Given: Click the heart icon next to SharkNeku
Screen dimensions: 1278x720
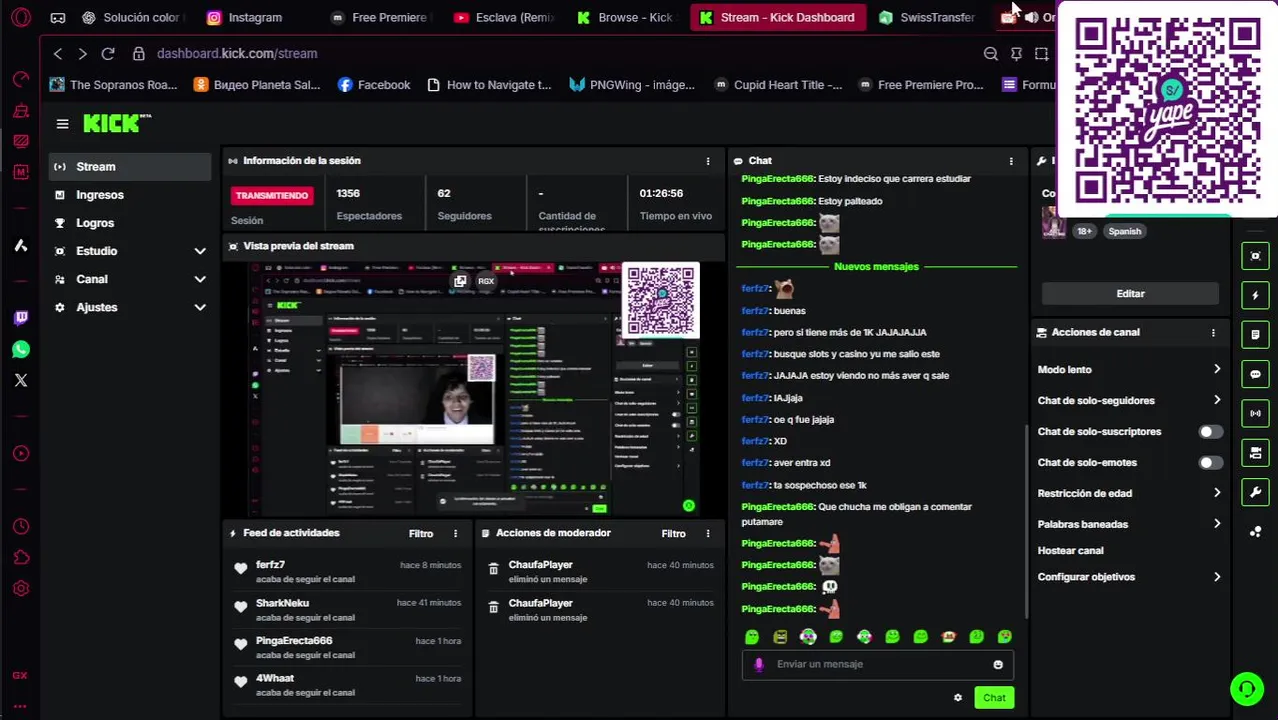Looking at the screenshot, I should (241, 606).
